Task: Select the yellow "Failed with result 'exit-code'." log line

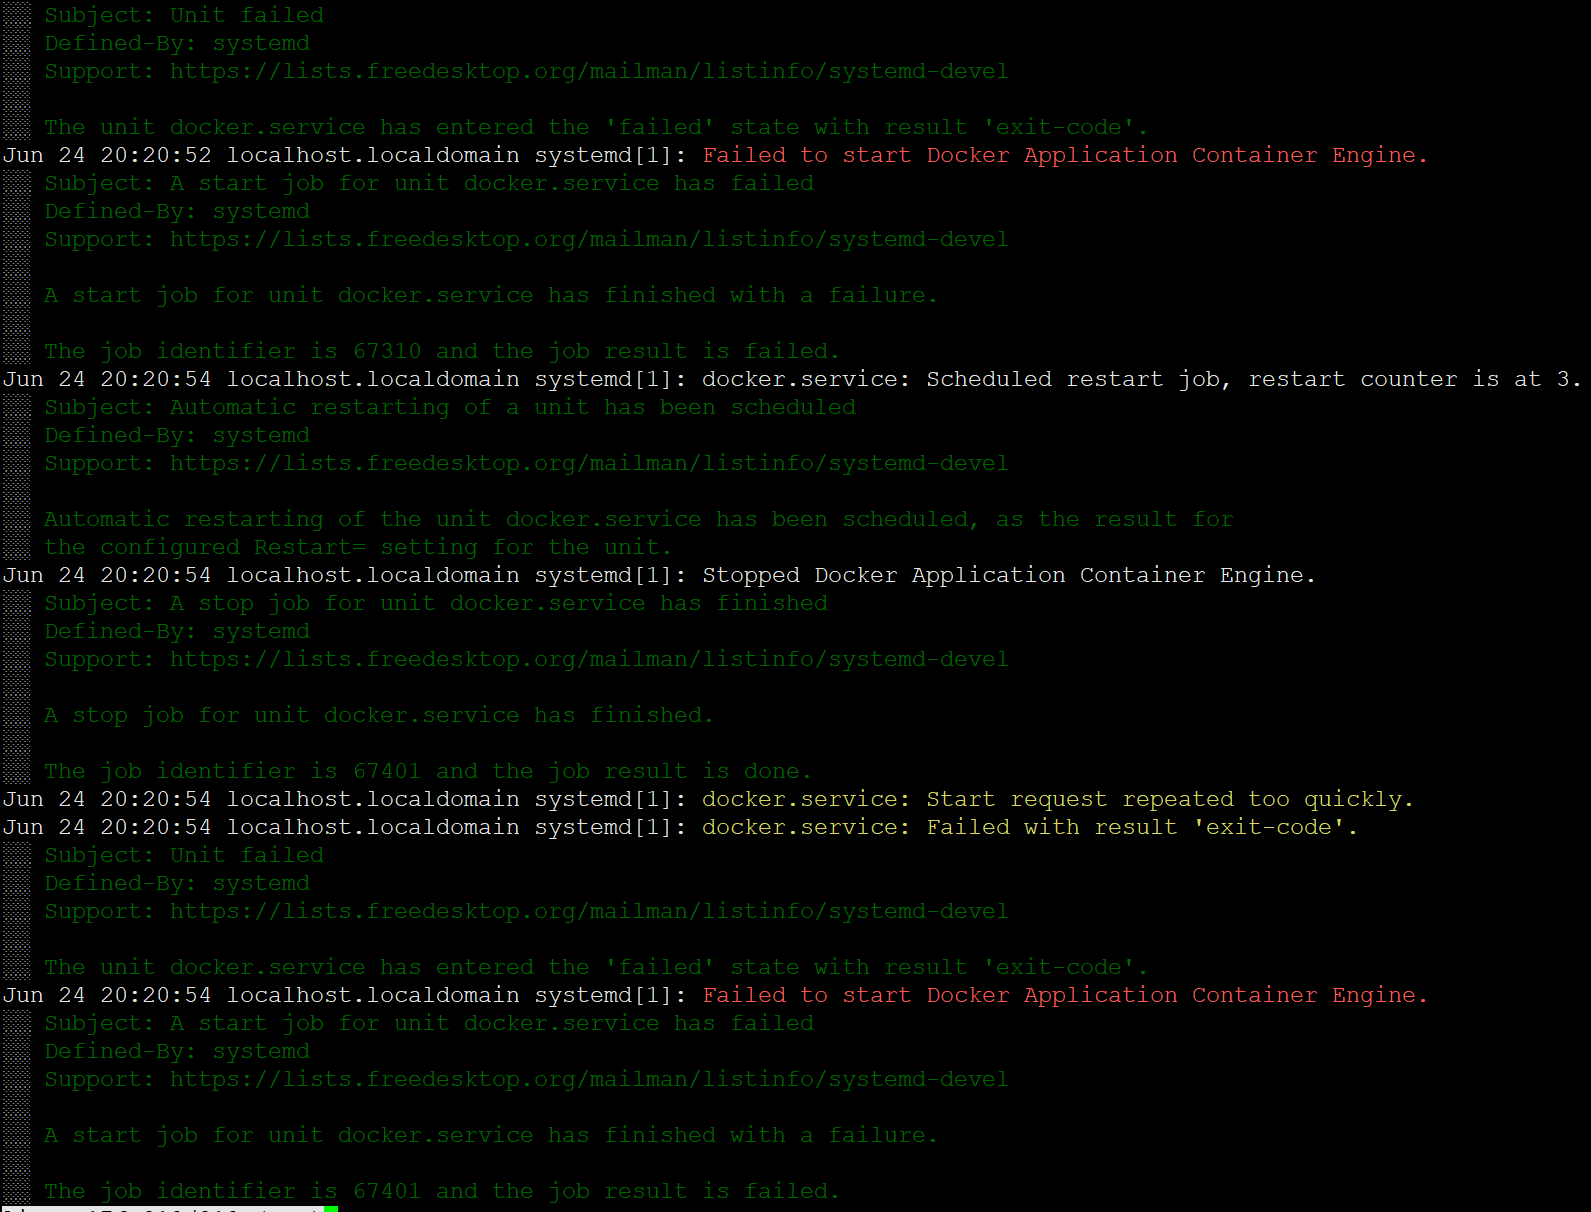Action: pos(680,827)
